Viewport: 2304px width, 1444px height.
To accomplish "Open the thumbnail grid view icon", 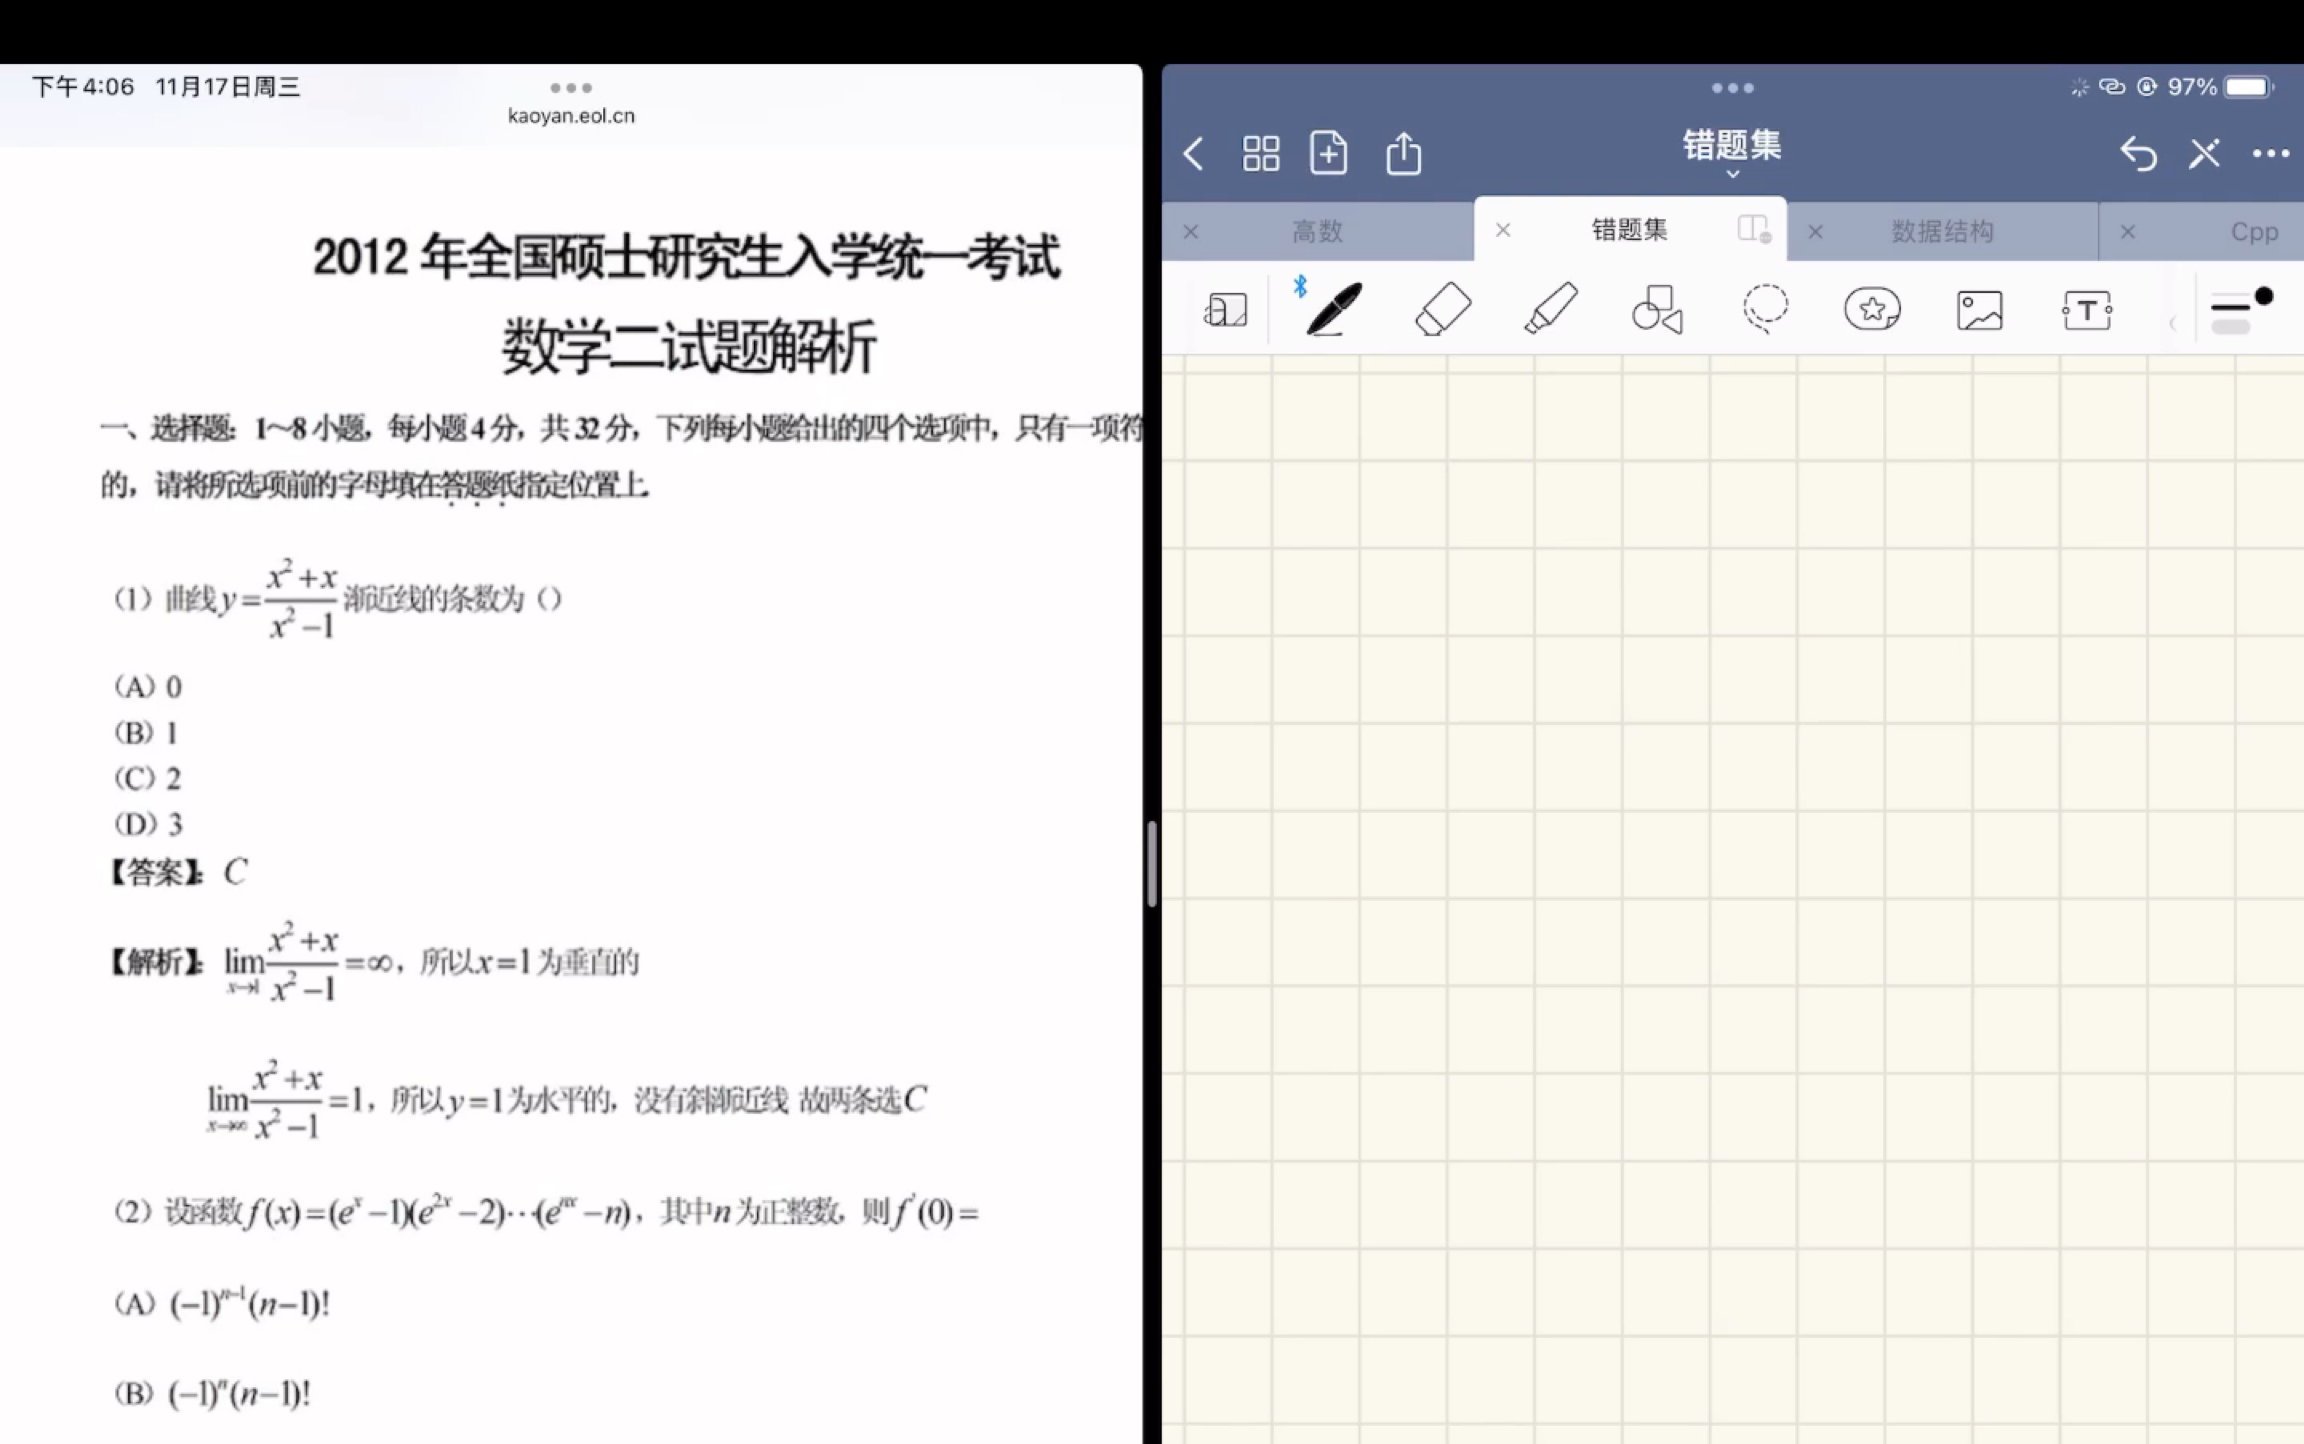I will pos(1260,154).
